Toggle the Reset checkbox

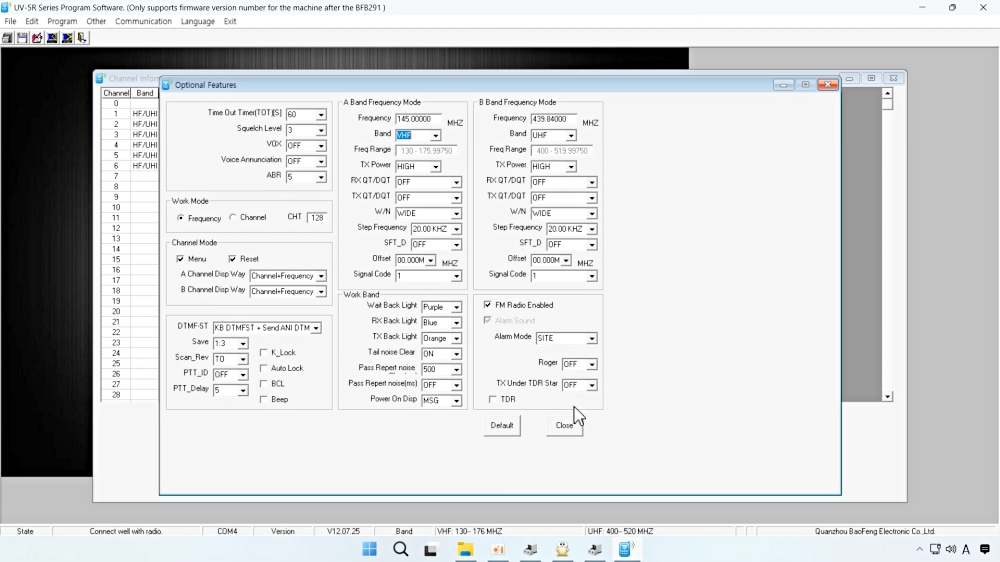(x=232, y=259)
